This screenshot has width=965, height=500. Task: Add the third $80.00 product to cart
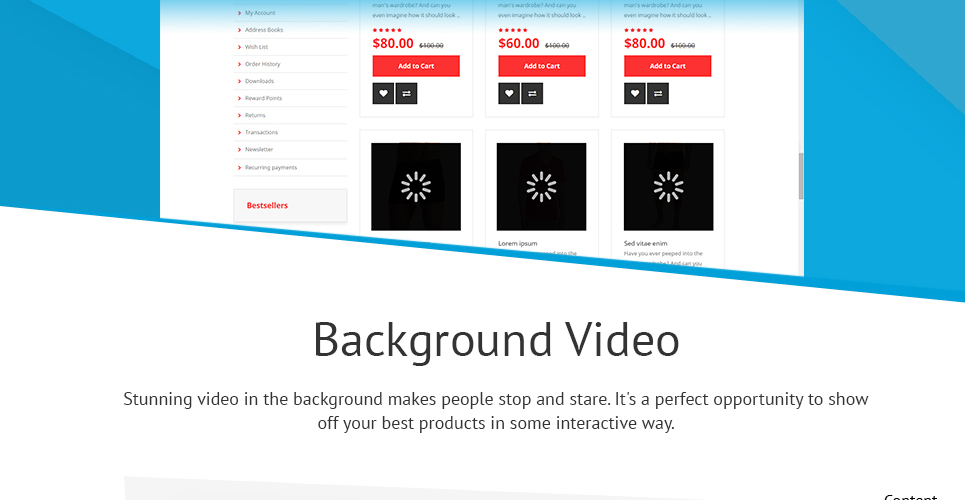click(x=668, y=66)
